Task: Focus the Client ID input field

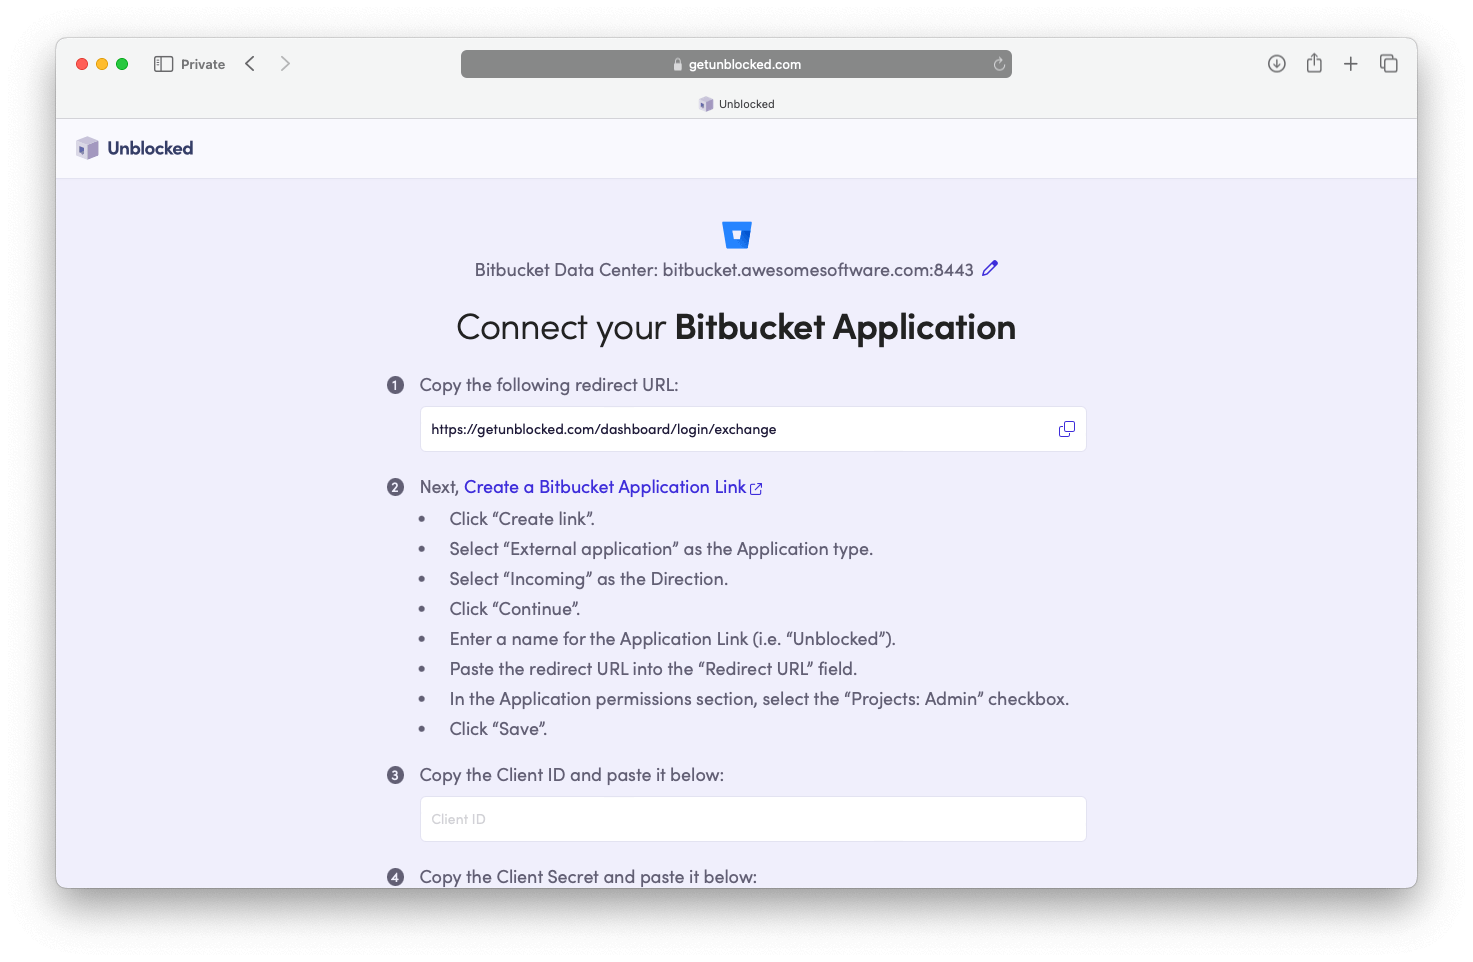Action: [x=753, y=819]
